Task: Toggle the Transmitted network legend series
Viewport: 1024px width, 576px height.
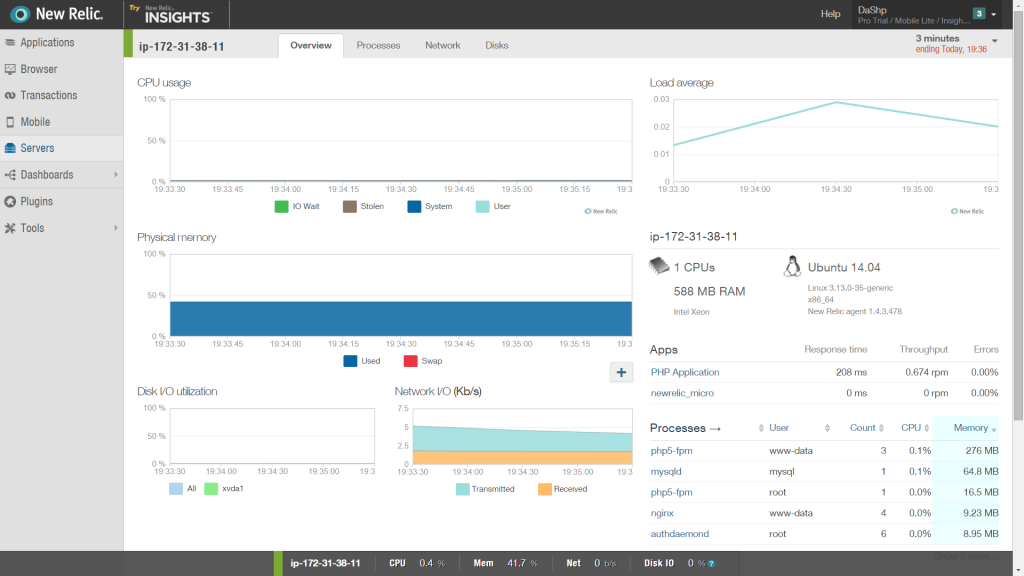Action: click(x=485, y=489)
